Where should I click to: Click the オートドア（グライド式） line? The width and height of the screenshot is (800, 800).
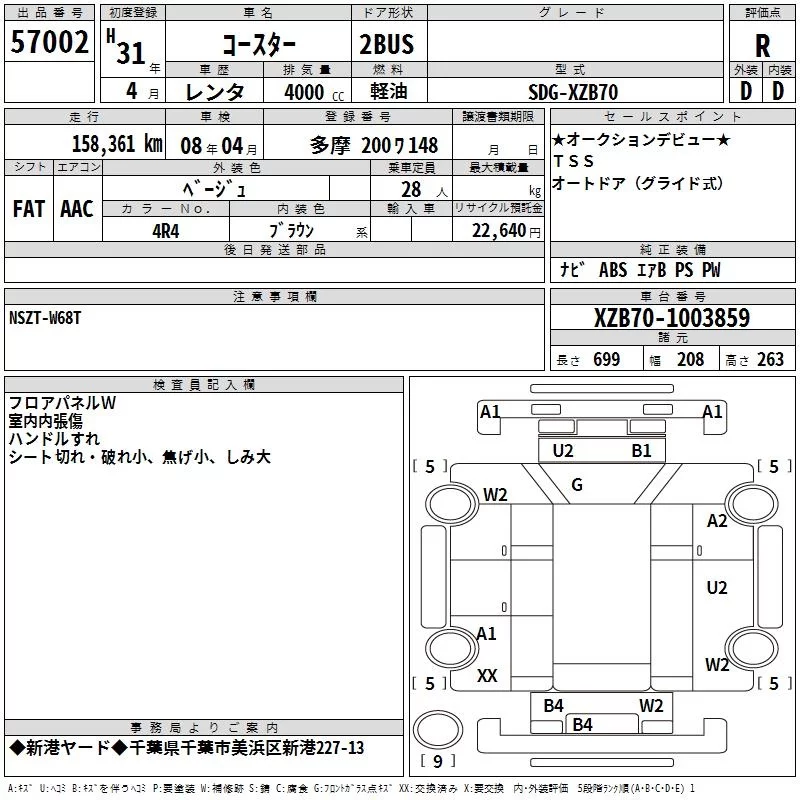click(x=638, y=183)
